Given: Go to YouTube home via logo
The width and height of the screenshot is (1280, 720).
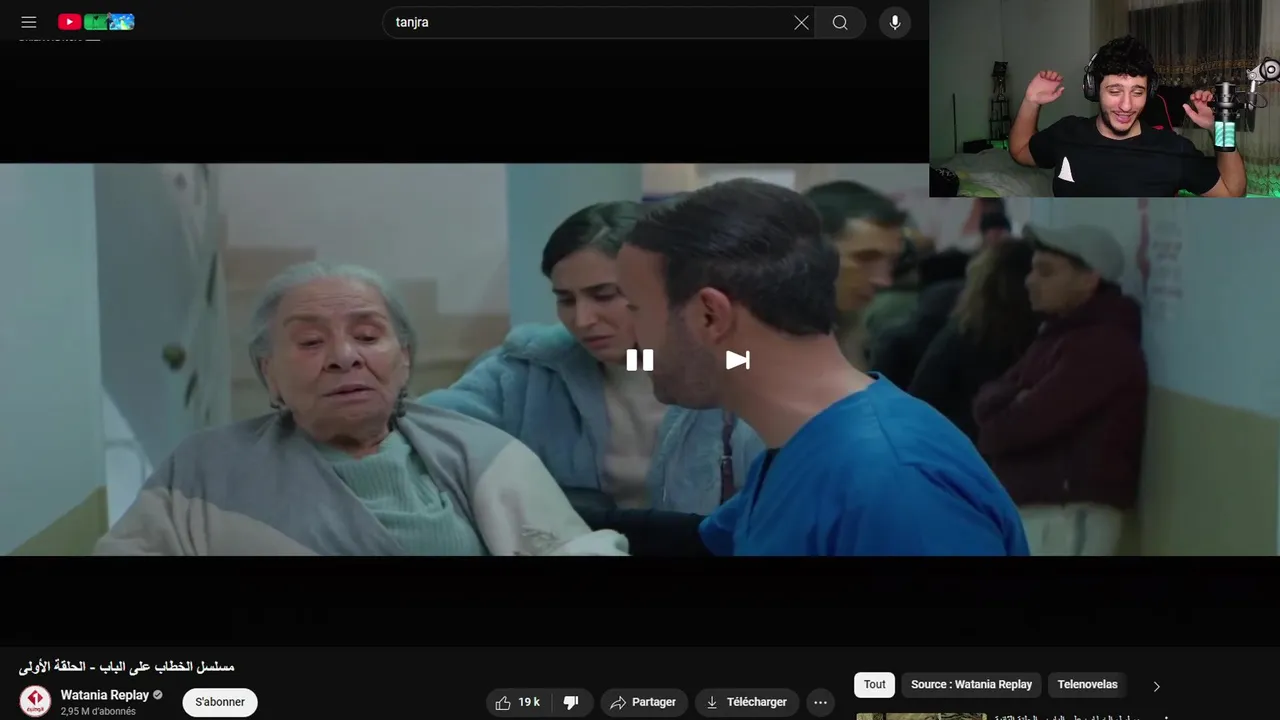Looking at the screenshot, I should [96, 22].
